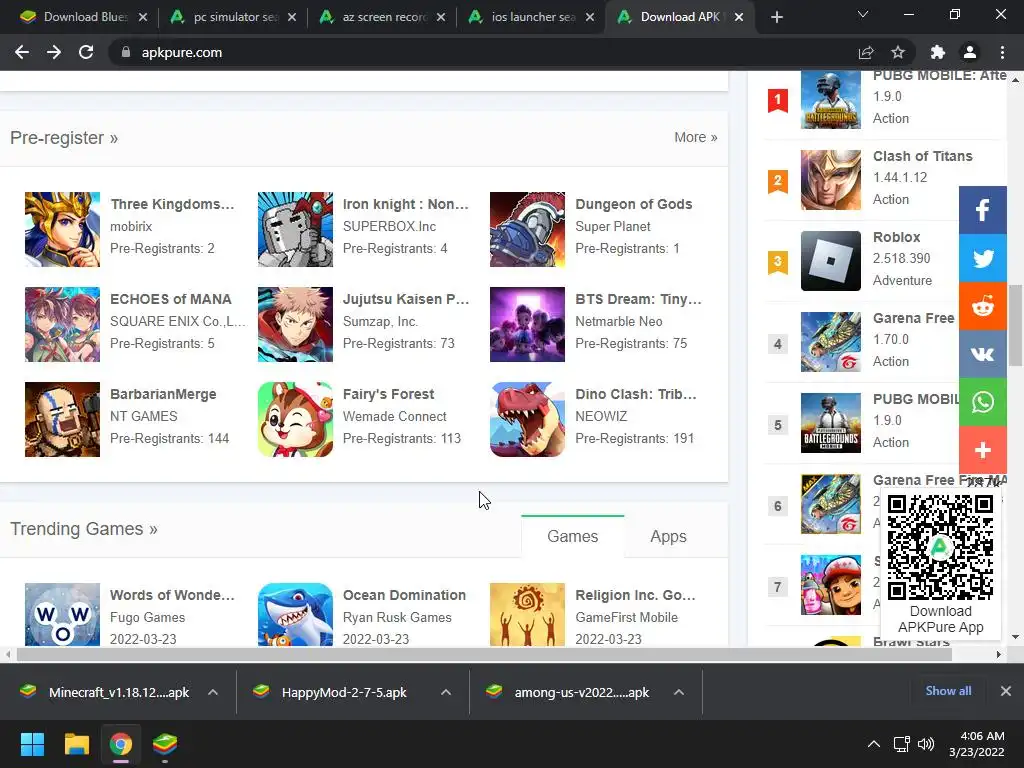
Task: Share page on VK via sidebar icon
Action: pos(982,354)
